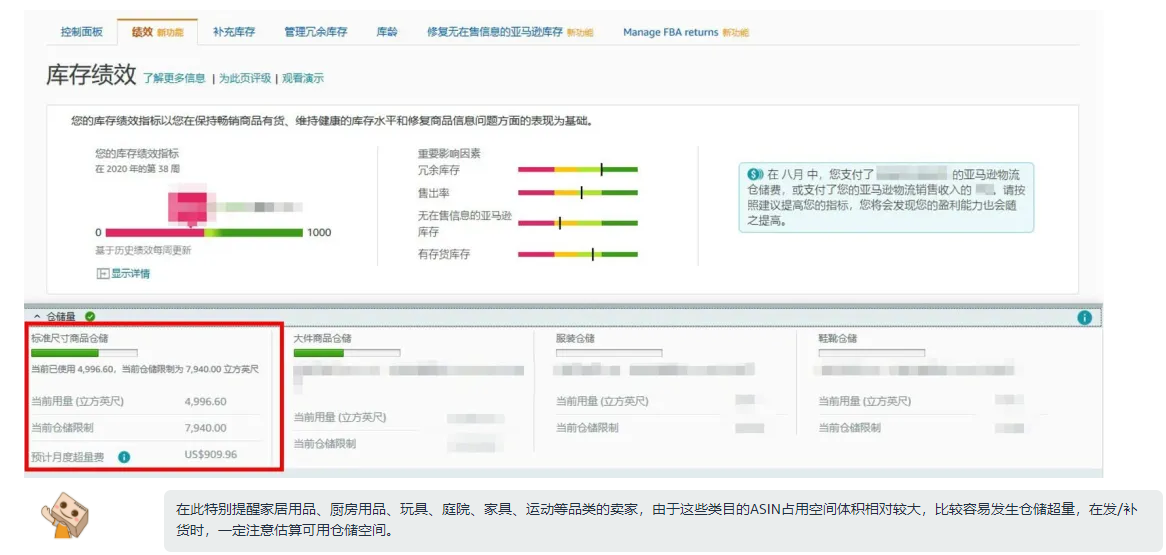
Task: Click the 在 2020 年的第 38 周 text
Action: (x=138, y=169)
